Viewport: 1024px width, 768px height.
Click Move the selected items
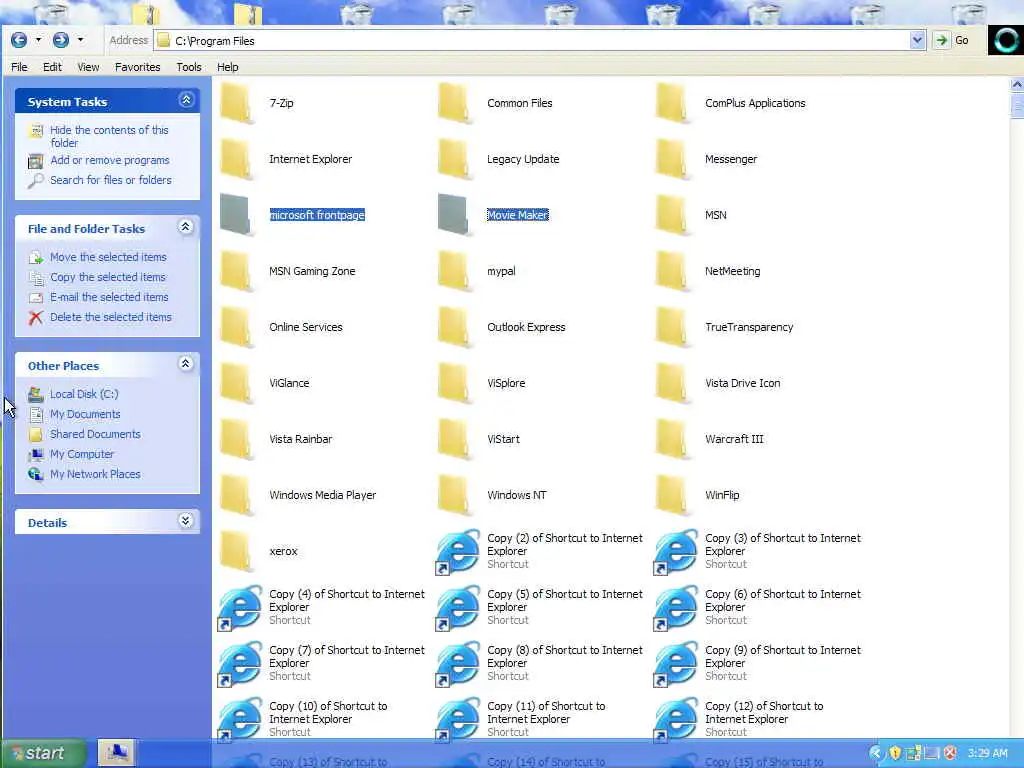108,257
